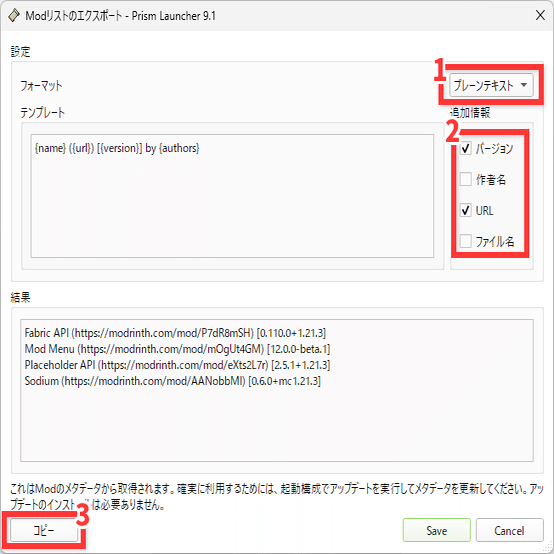
Task: Click the 設定 group label
Action: pyautogui.click(x=20, y=52)
